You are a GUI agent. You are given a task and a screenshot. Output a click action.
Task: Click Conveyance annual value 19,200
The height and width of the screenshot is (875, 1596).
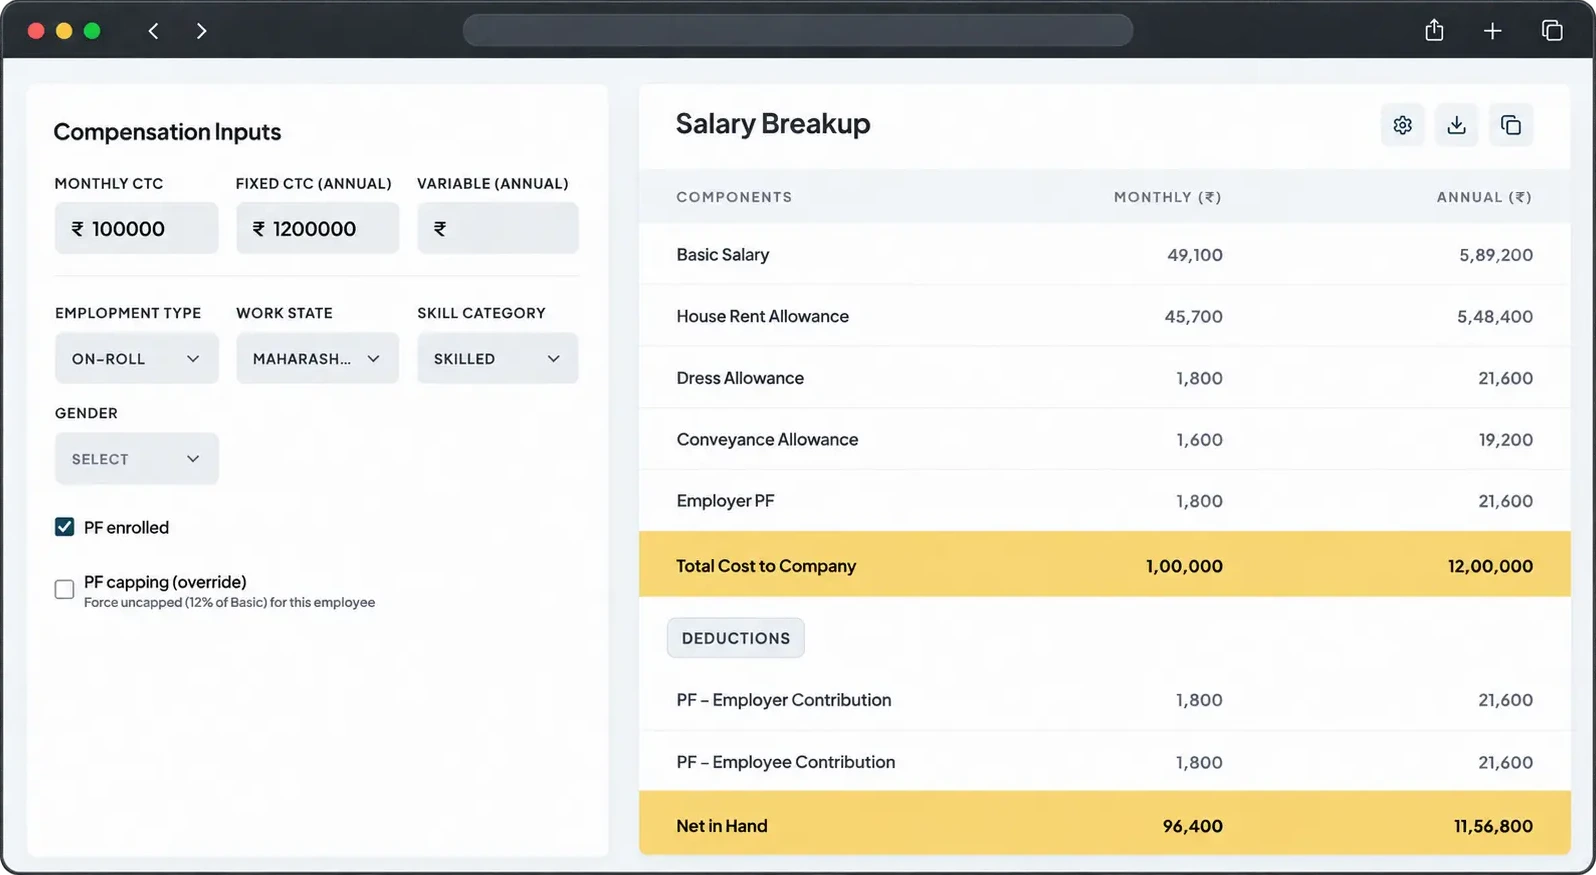[1505, 439]
